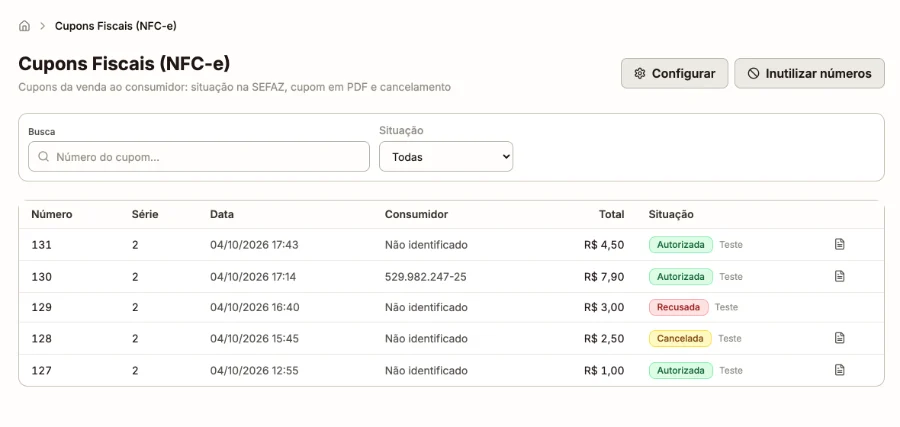Click the Autorizada badge on coupon 127
Viewport: 900px width, 427px height.
click(681, 370)
